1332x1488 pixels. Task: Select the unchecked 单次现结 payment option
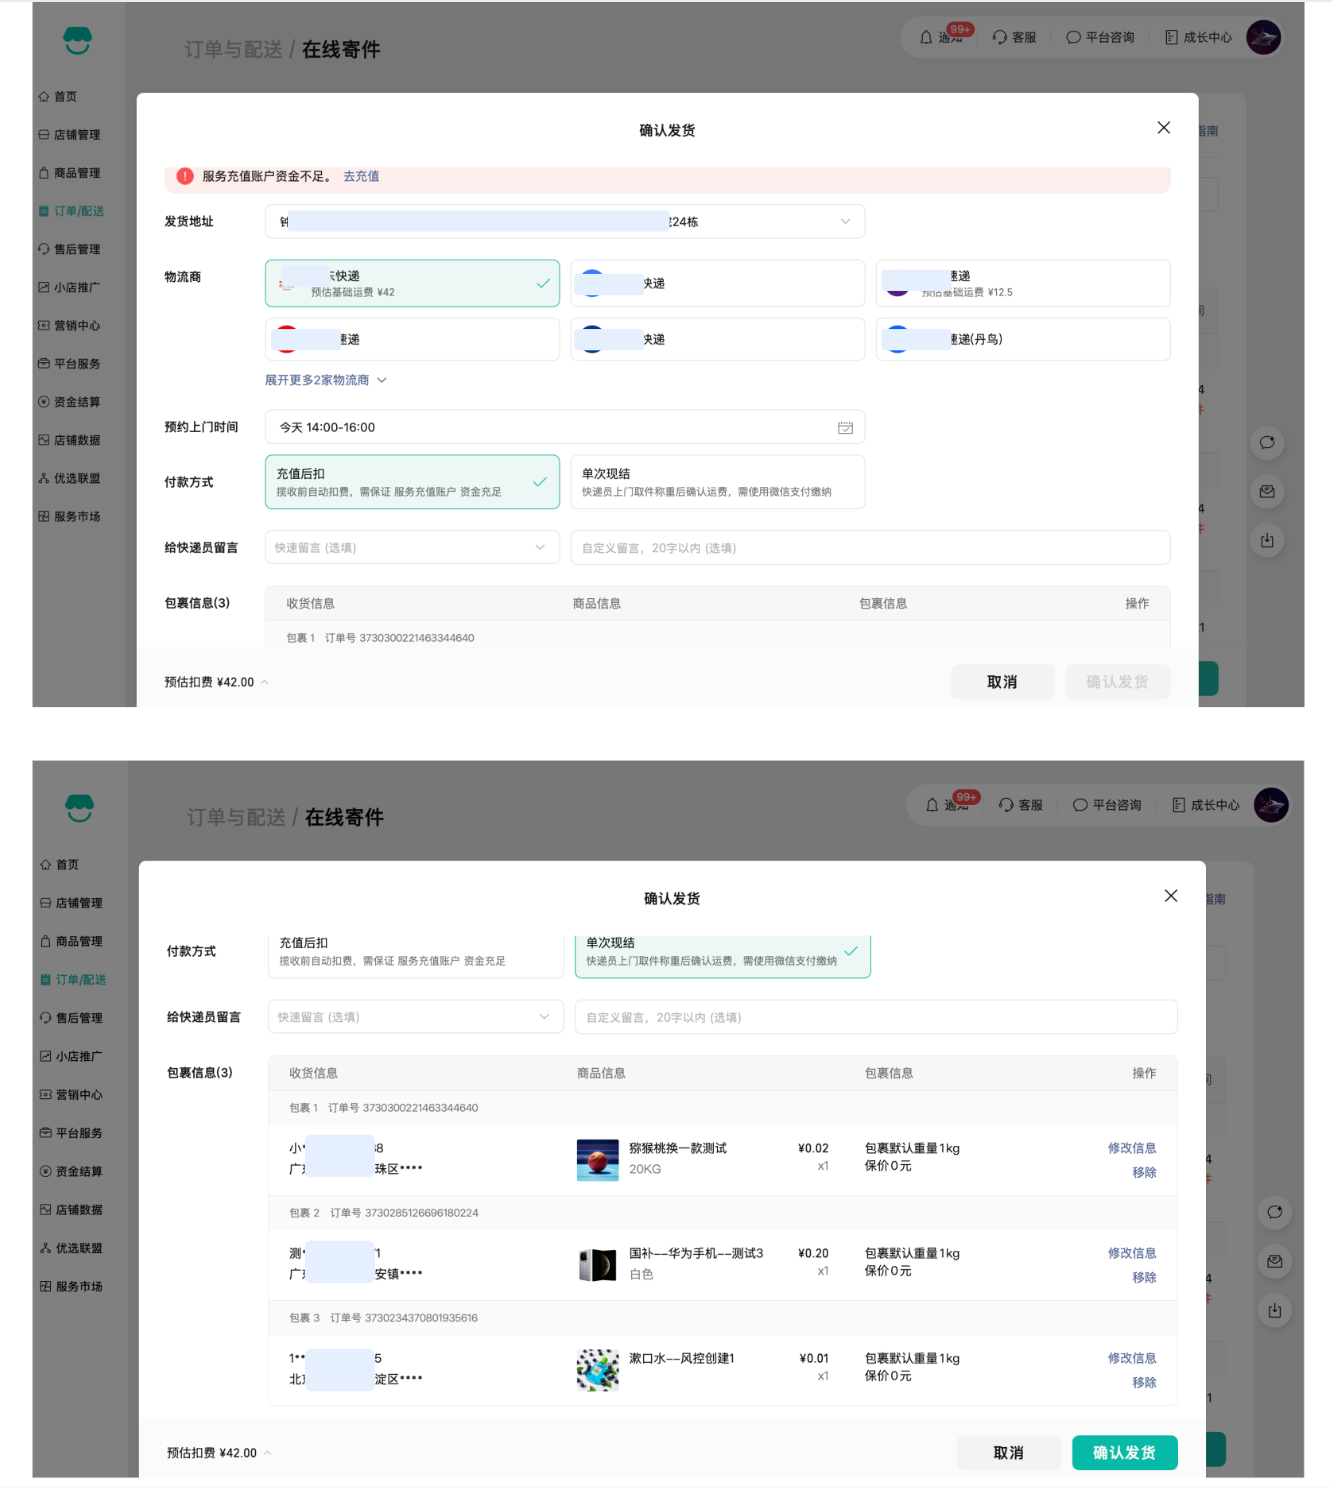[x=717, y=482]
